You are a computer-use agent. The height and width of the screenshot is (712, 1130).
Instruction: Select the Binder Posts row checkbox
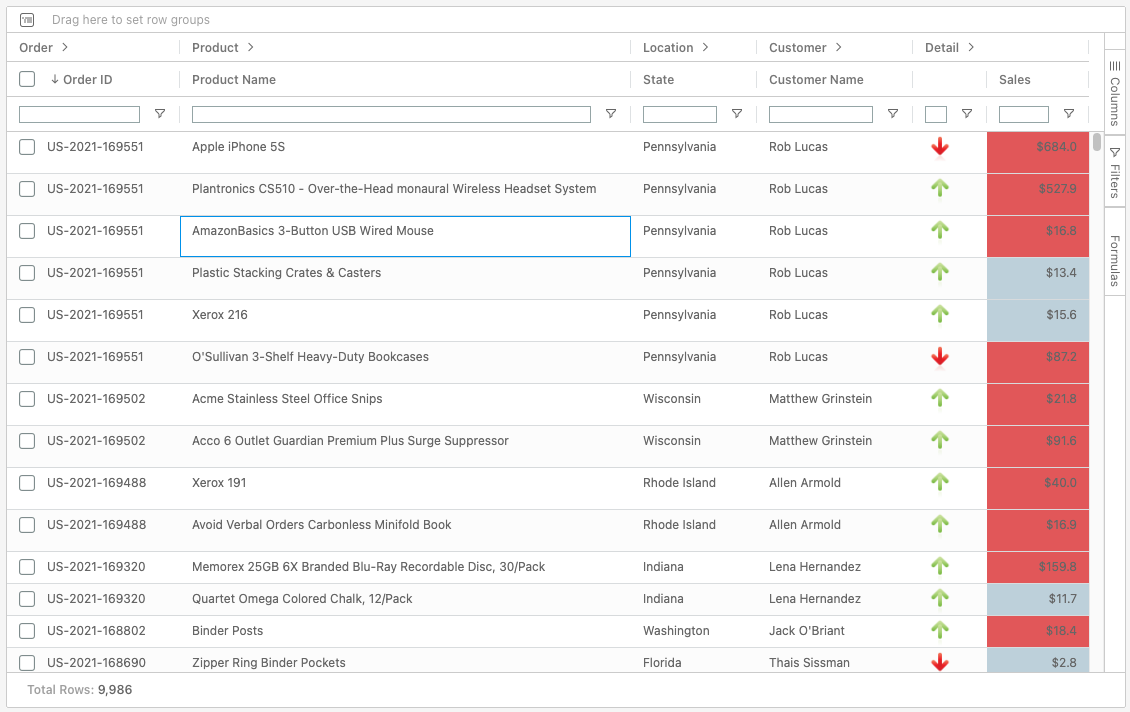[27, 631]
